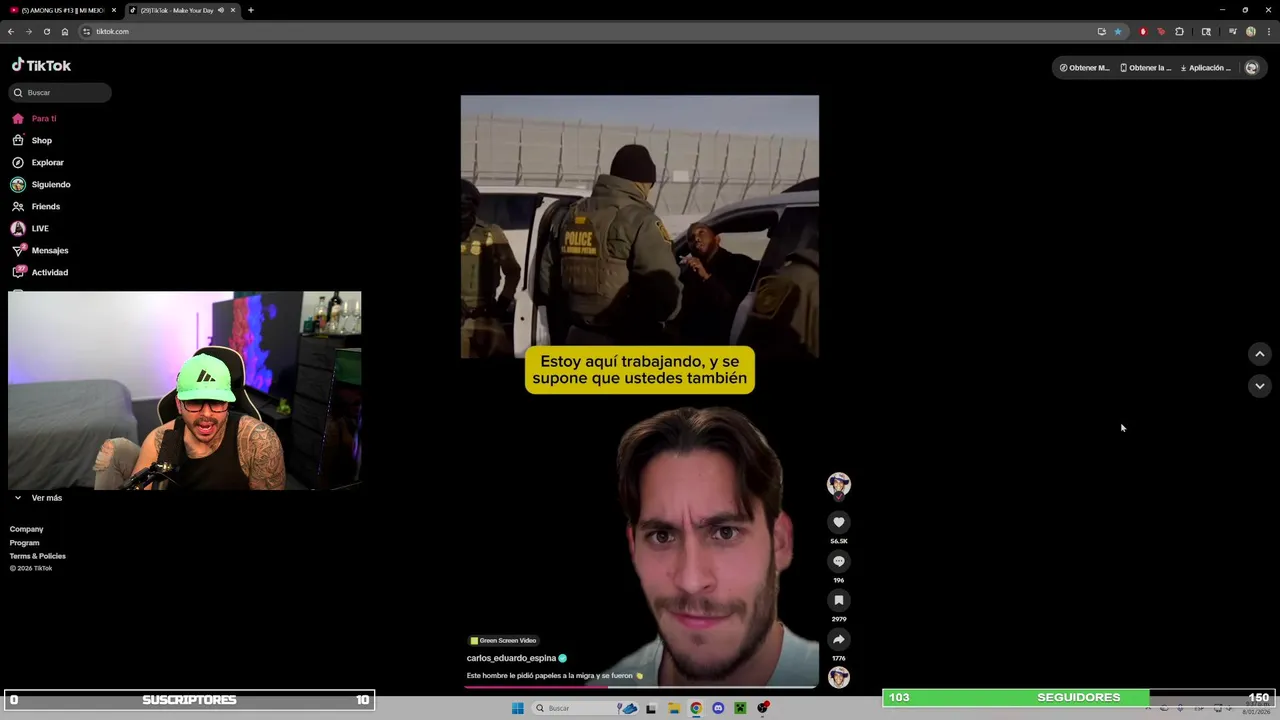This screenshot has height=720, width=1280.
Task: Open the Mensajes paper-plane icon
Action: 18,250
